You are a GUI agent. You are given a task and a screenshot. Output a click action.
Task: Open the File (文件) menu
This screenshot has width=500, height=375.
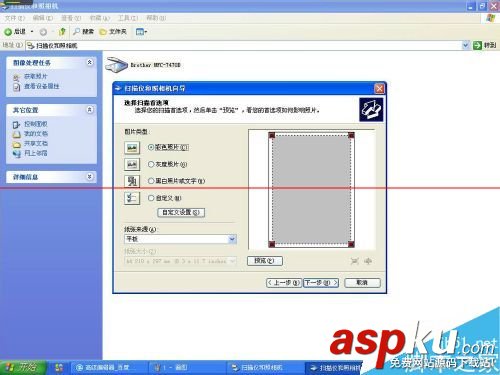(15, 18)
